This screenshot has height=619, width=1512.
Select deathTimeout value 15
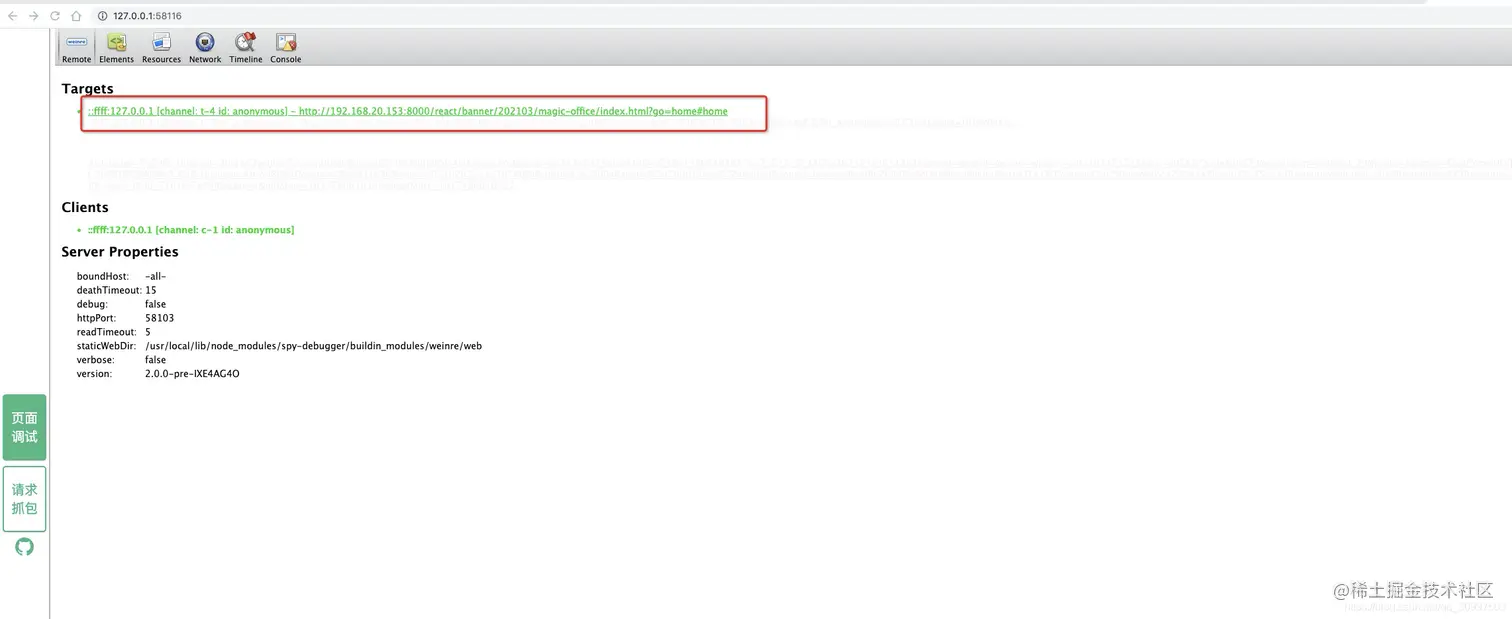151,290
